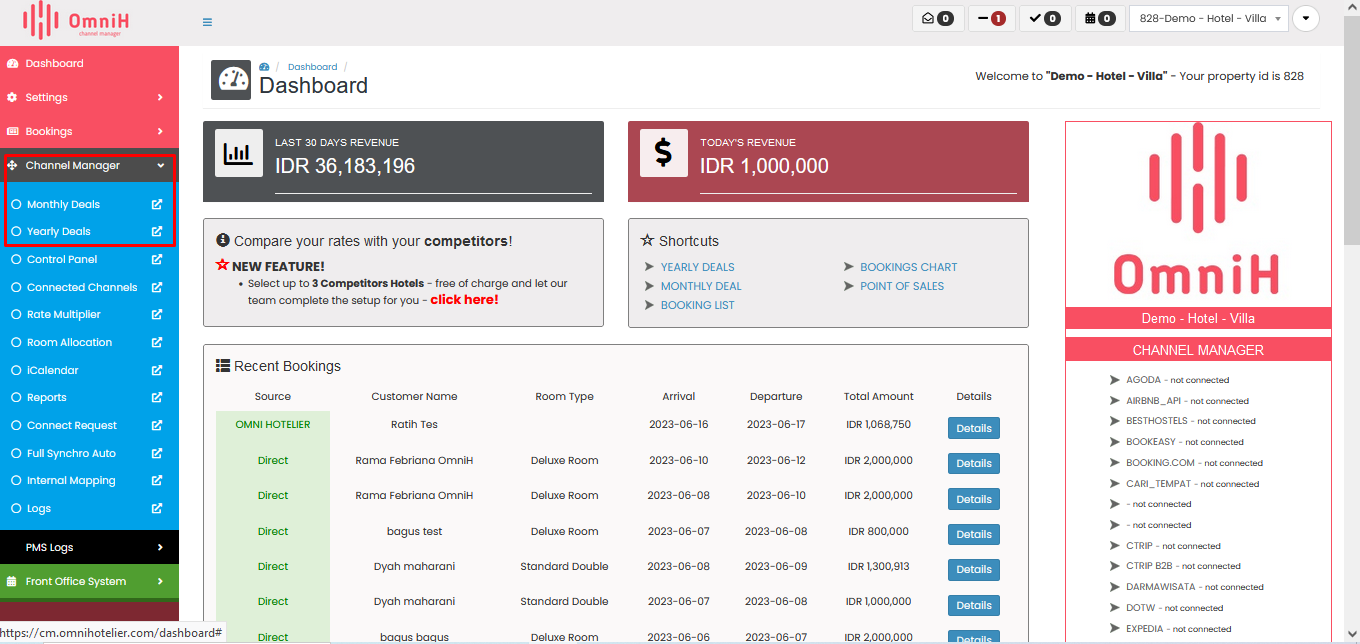Click external-link icon beside Rate Multiplier
This screenshot has width=1360, height=644.
157,314
